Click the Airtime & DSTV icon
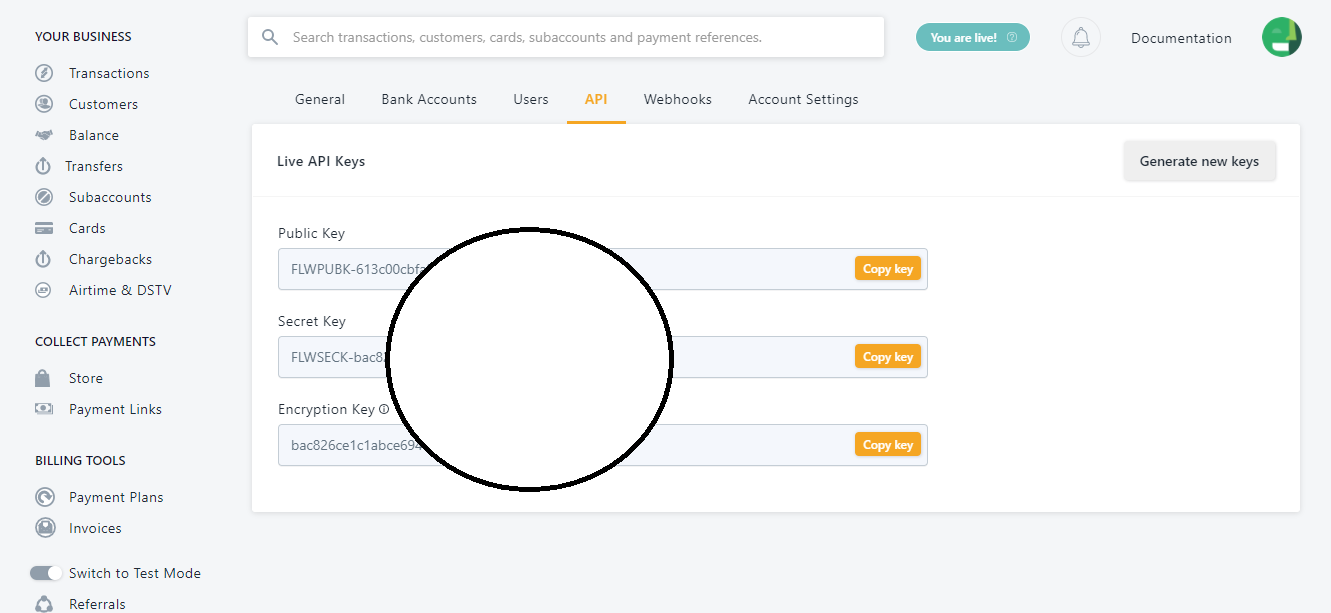Viewport: 1331px width, 613px height. [x=43, y=290]
